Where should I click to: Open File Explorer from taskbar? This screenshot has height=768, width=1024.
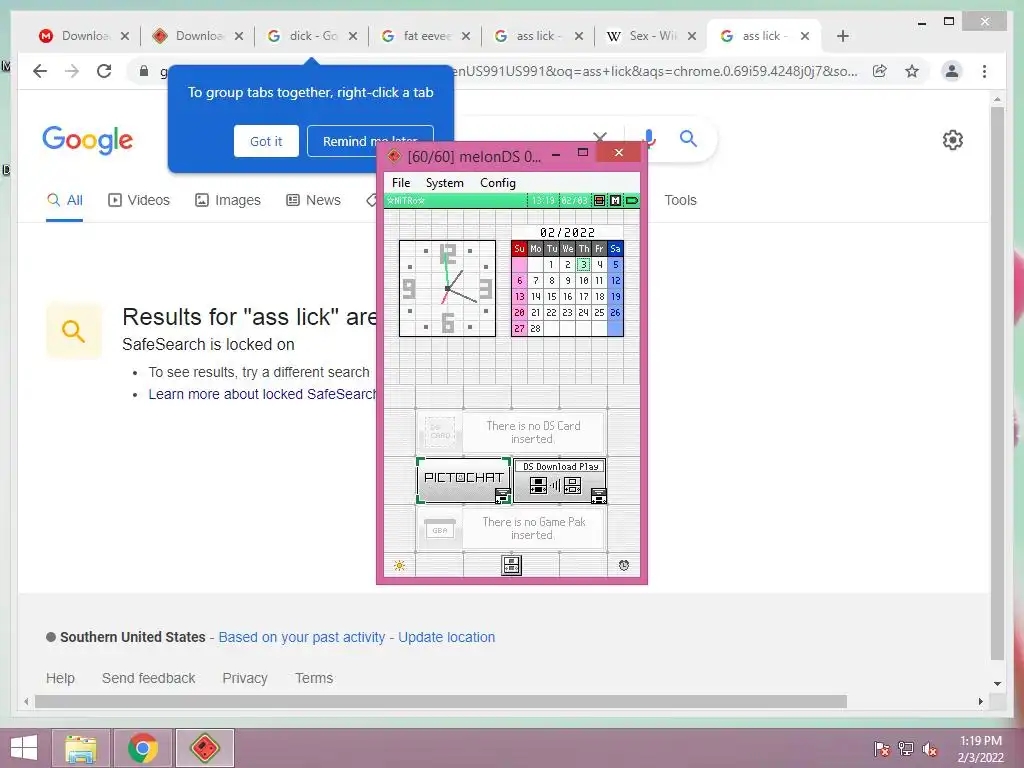click(x=80, y=748)
